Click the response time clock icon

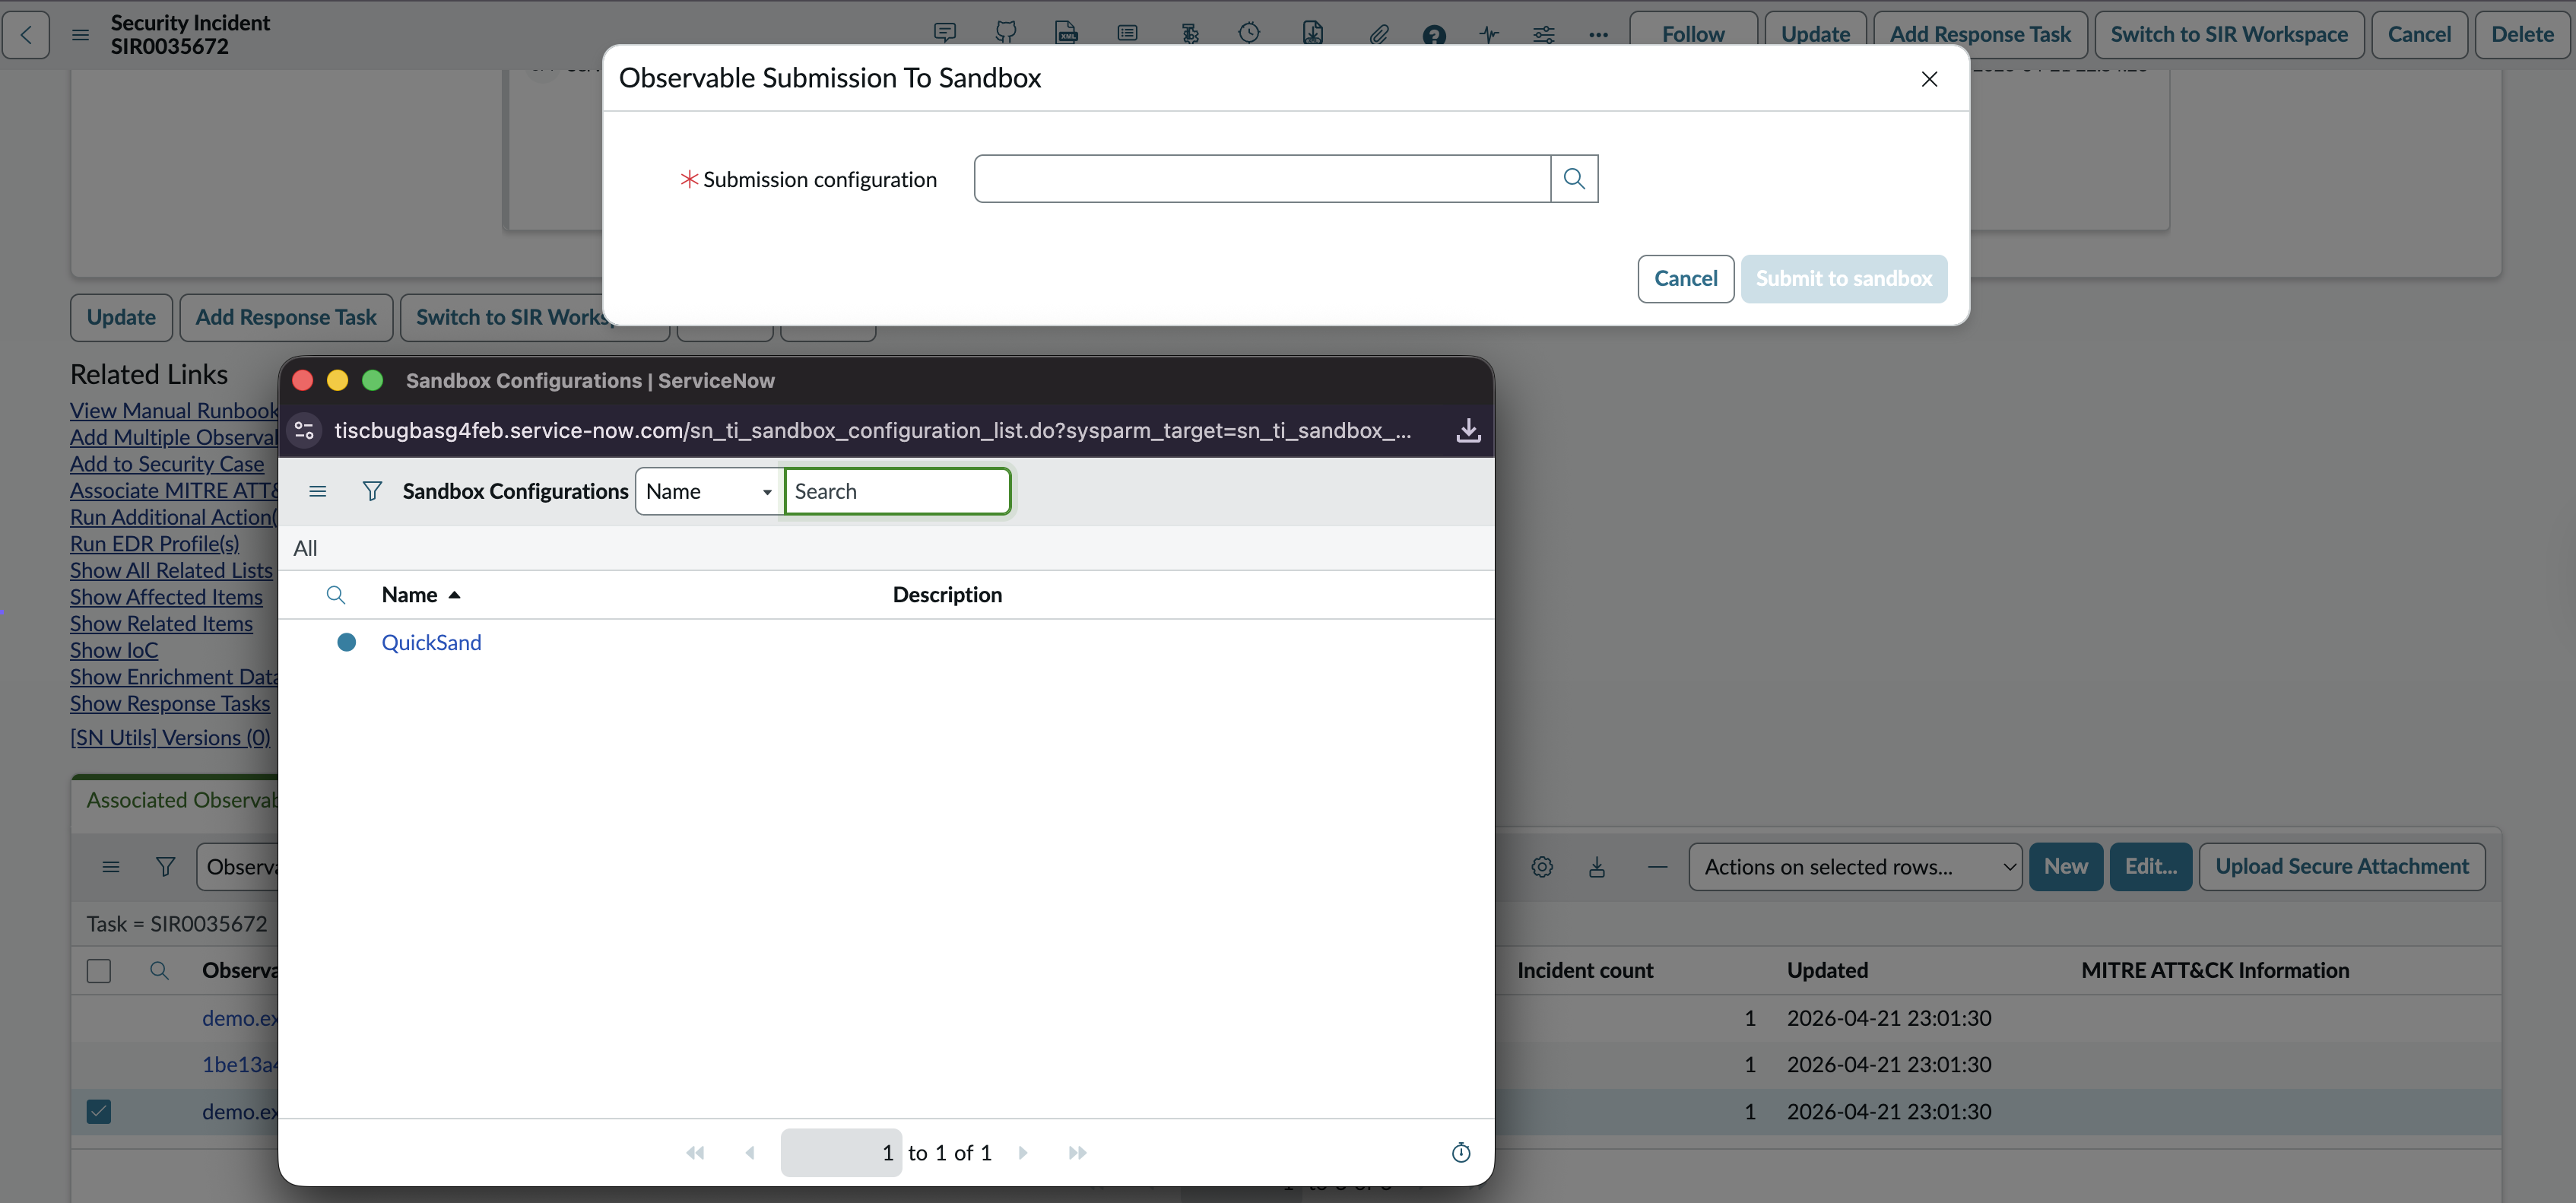1461,1153
